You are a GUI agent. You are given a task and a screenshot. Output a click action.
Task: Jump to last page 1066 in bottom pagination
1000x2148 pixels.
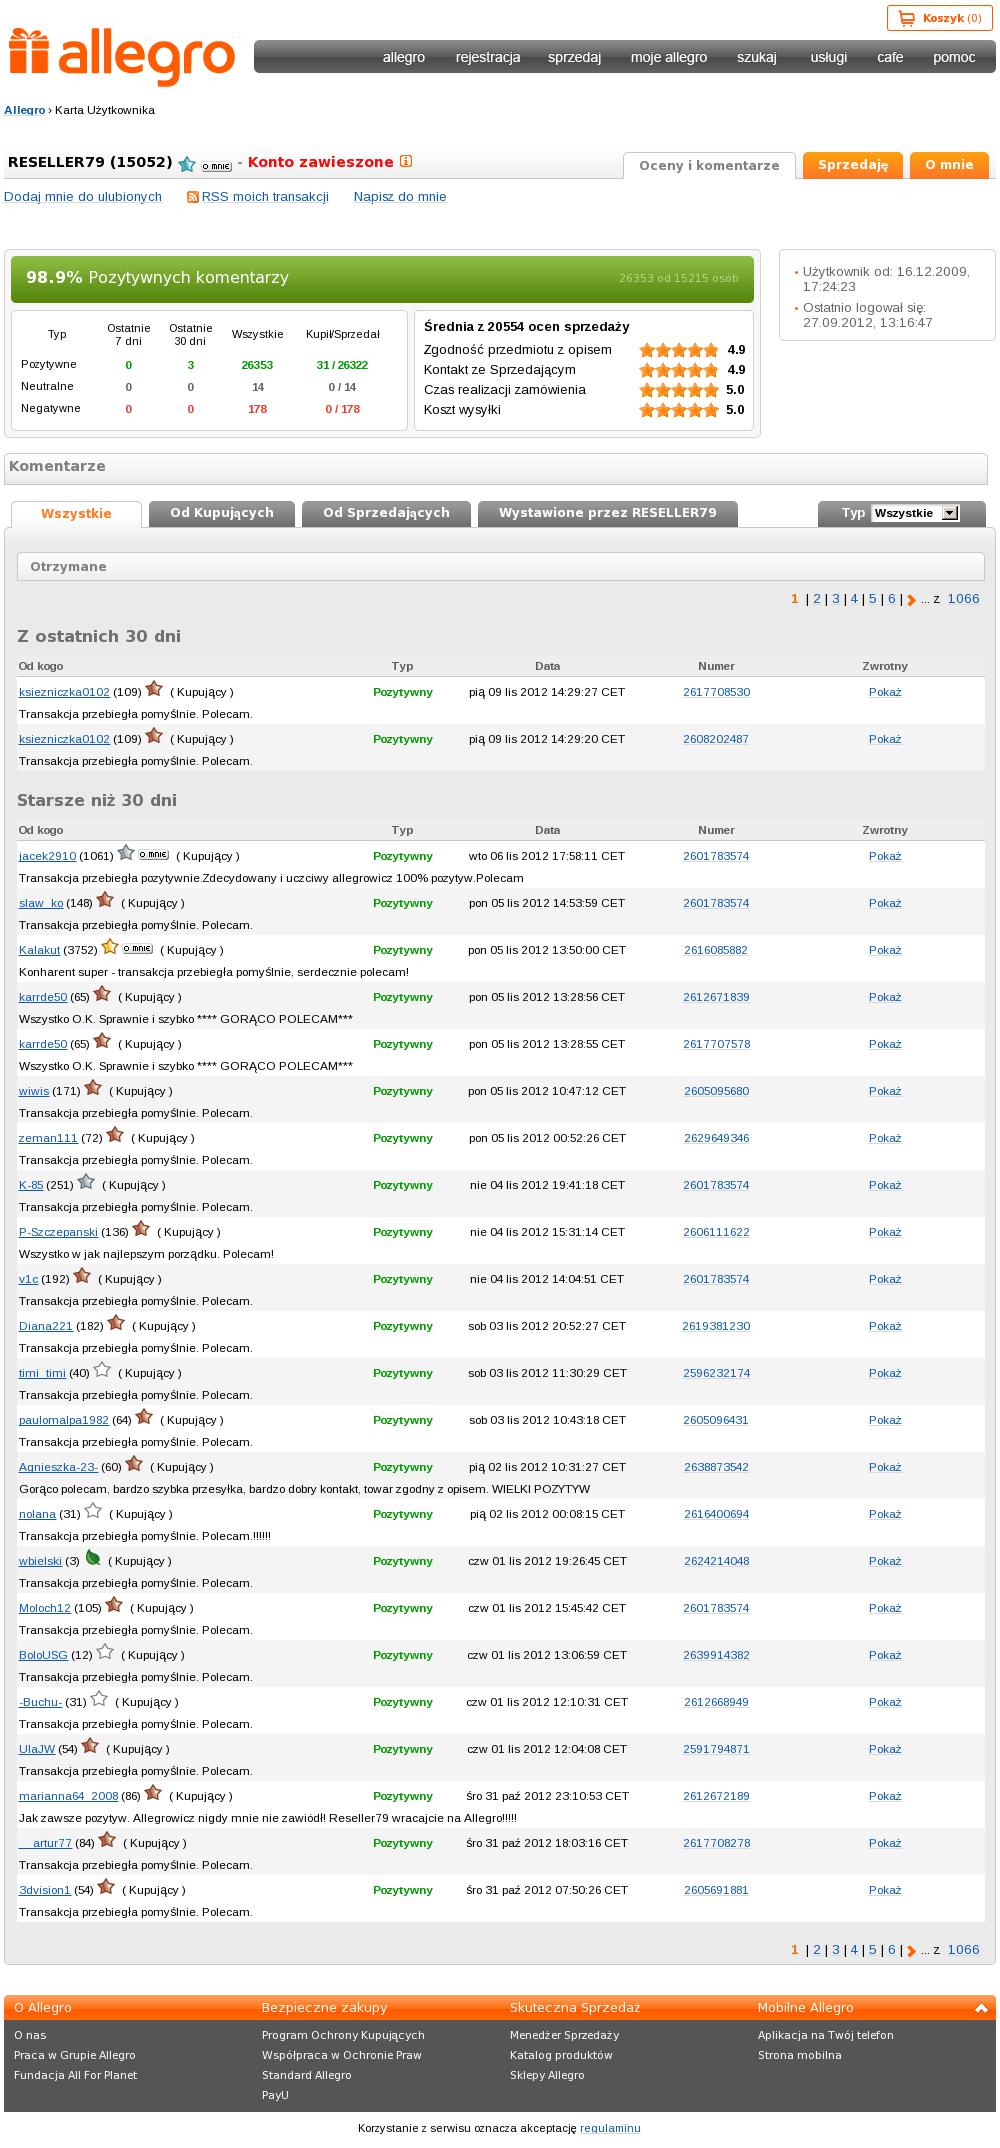963,1950
